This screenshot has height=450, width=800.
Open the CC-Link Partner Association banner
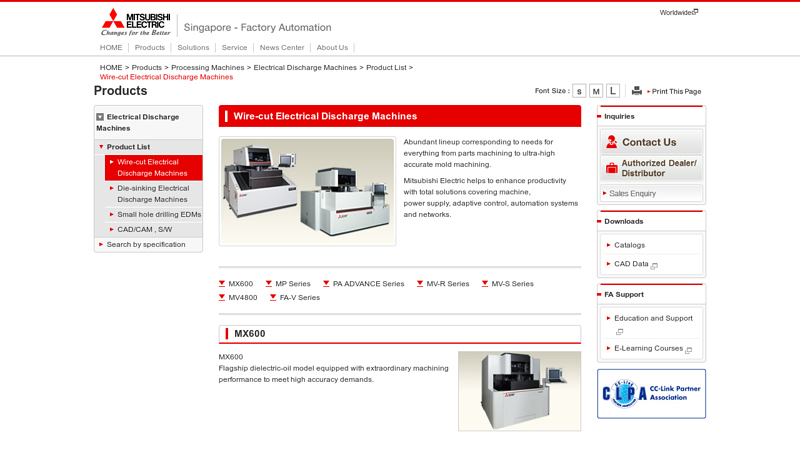click(651, 393)
